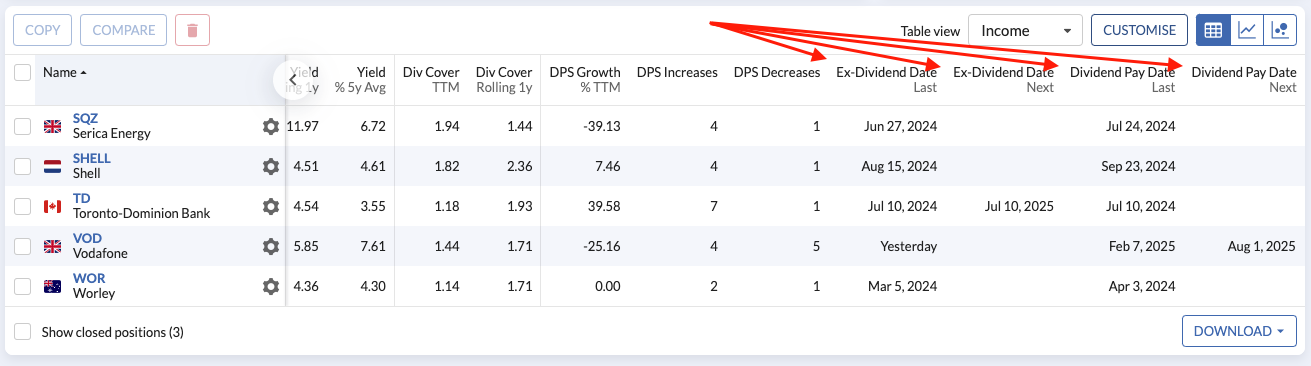
Task: Tick the checkbox for Toronto-Dominion Bank
Action: click(x=22, y=206)
